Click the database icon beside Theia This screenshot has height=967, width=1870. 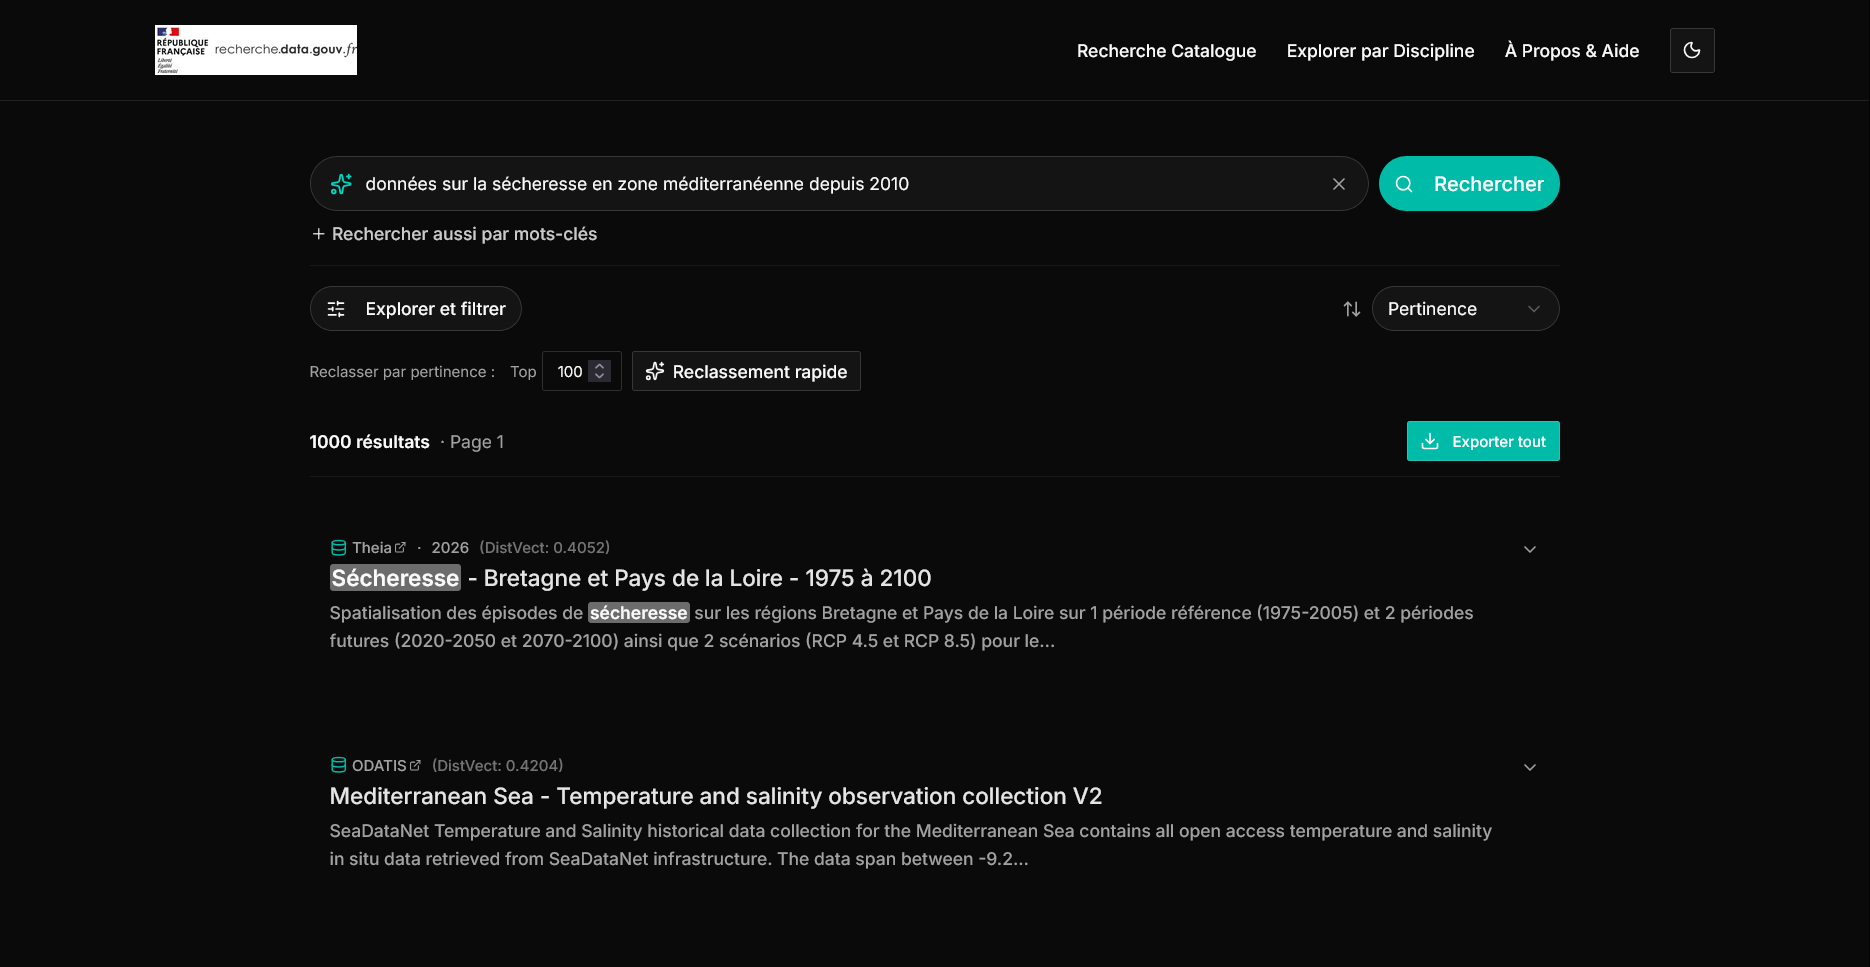coord(339,548)
